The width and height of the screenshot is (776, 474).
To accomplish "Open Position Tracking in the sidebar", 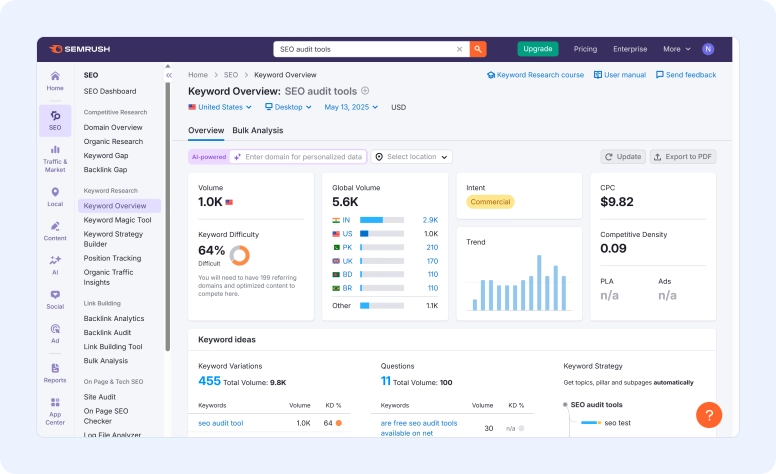I will pos(112,258).
